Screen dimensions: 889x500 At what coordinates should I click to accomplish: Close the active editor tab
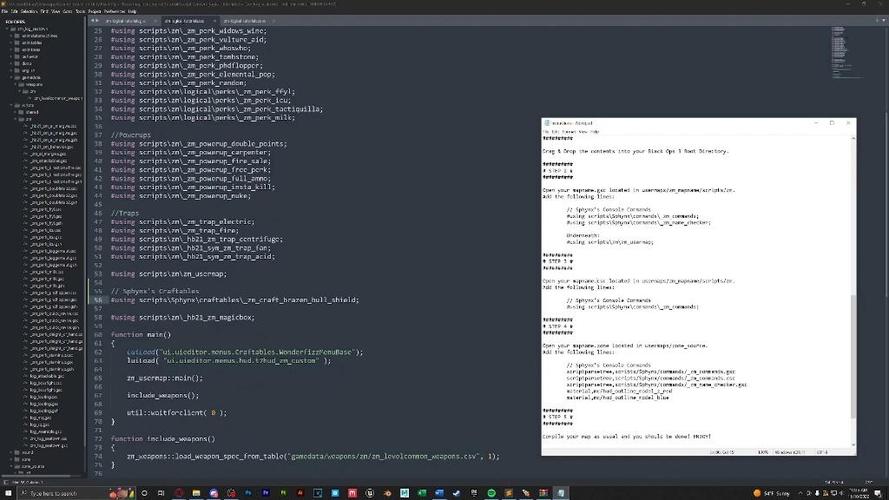[214, 21]
